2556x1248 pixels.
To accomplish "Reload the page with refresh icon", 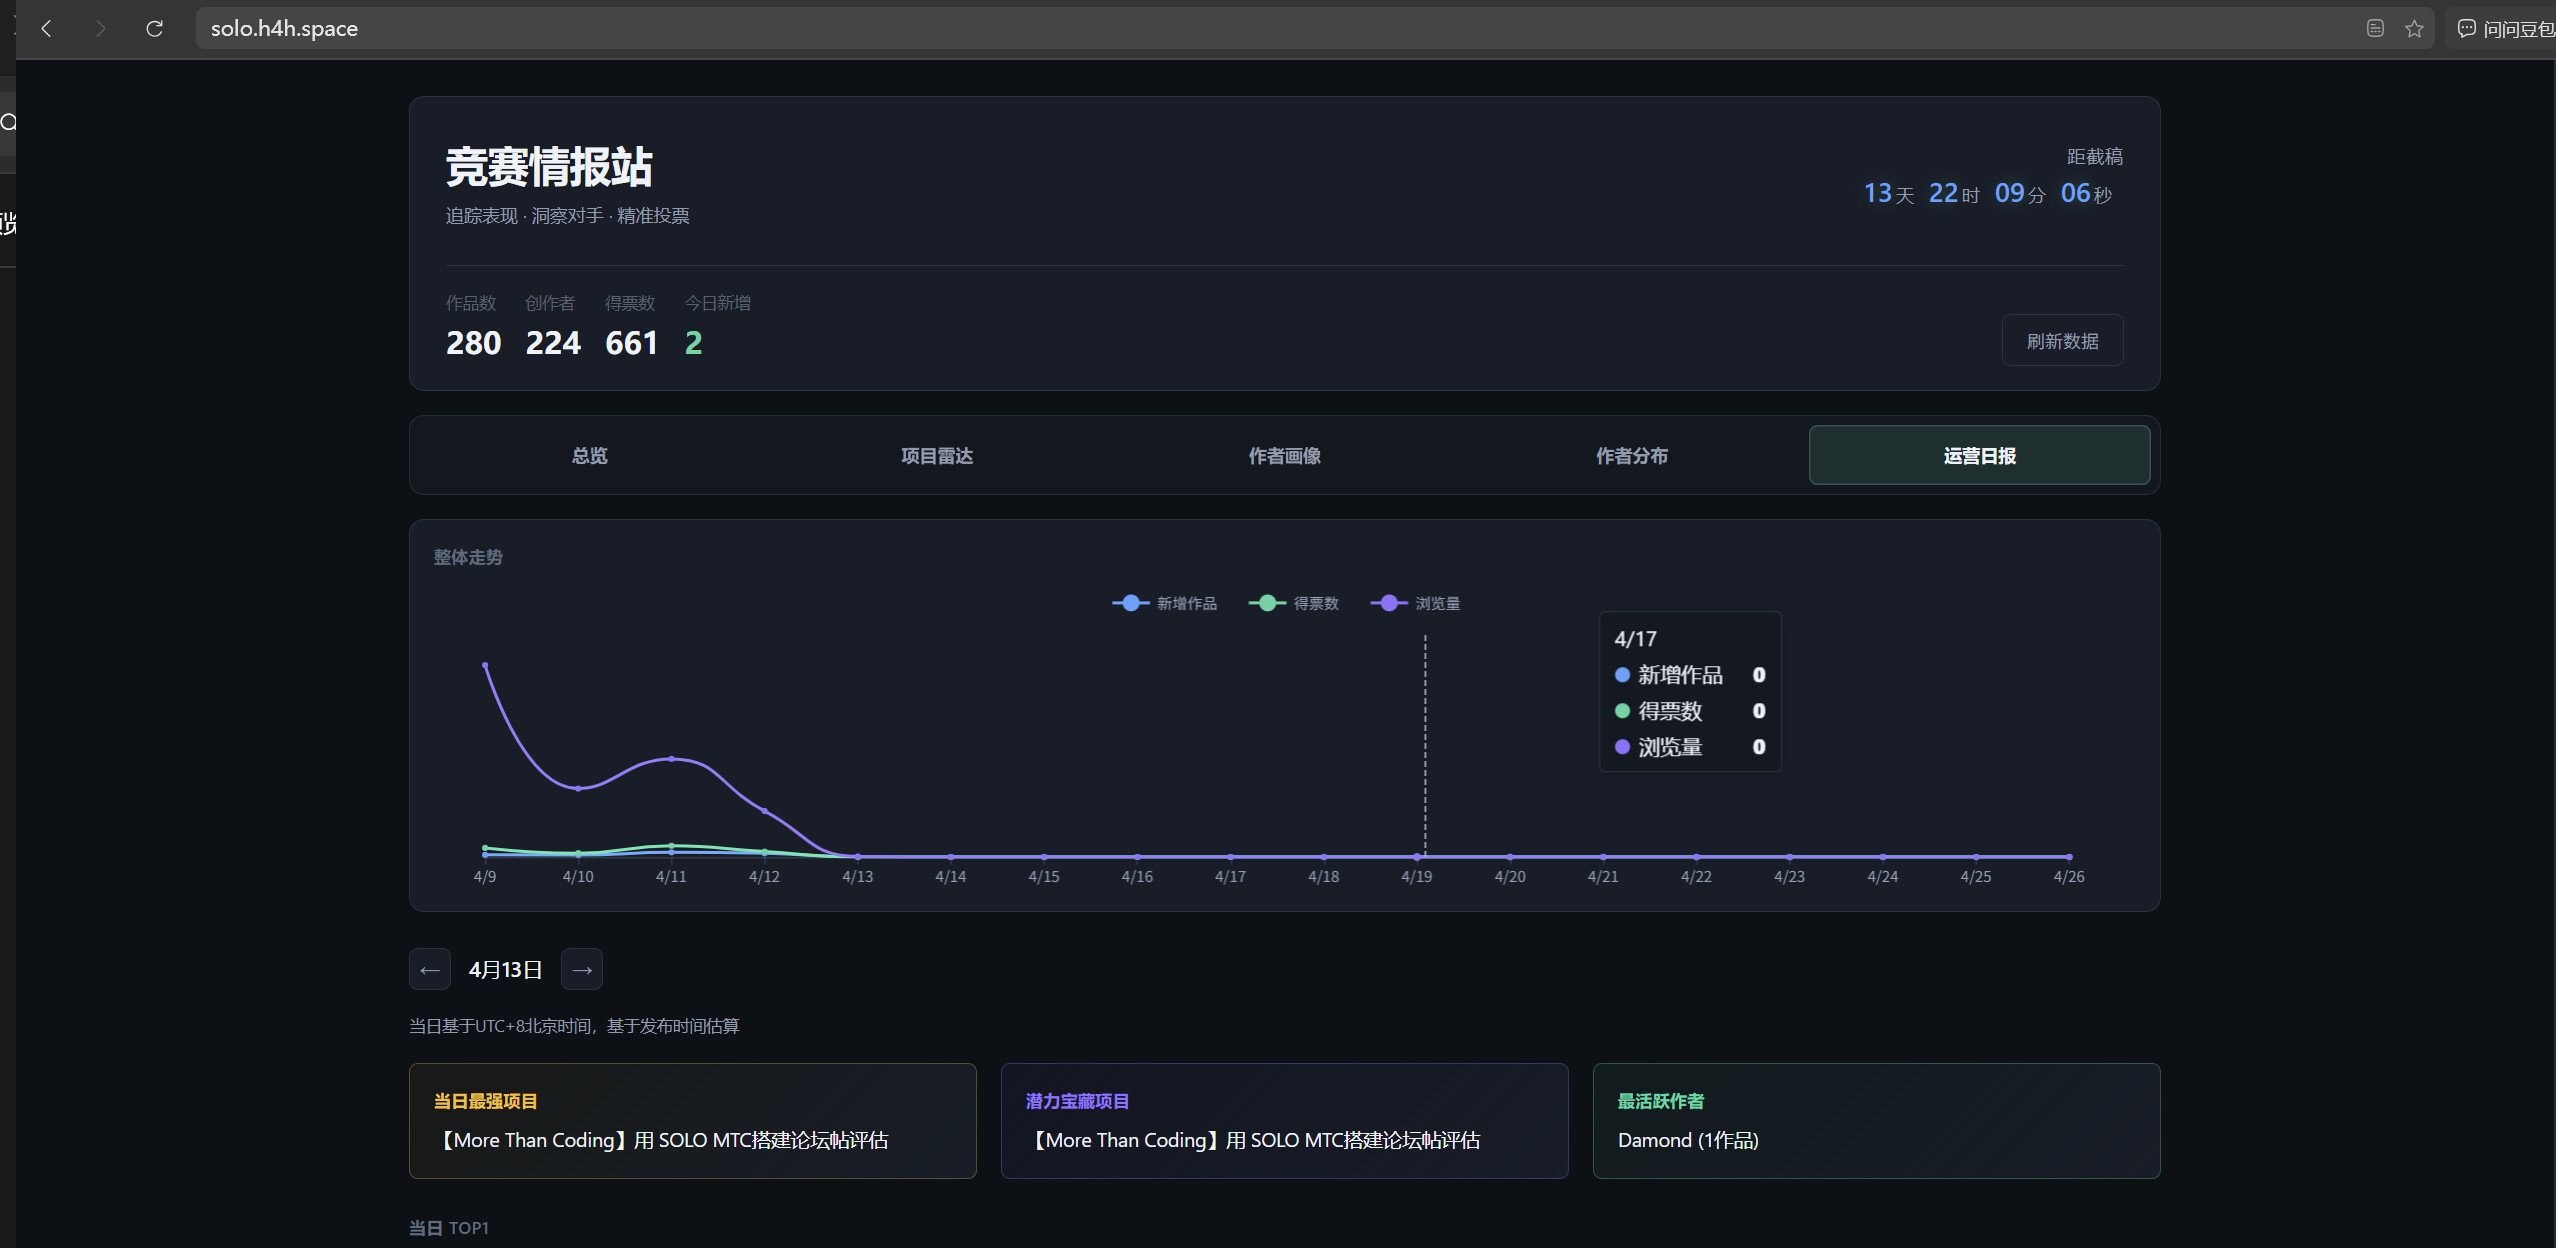I will (154, 29).
